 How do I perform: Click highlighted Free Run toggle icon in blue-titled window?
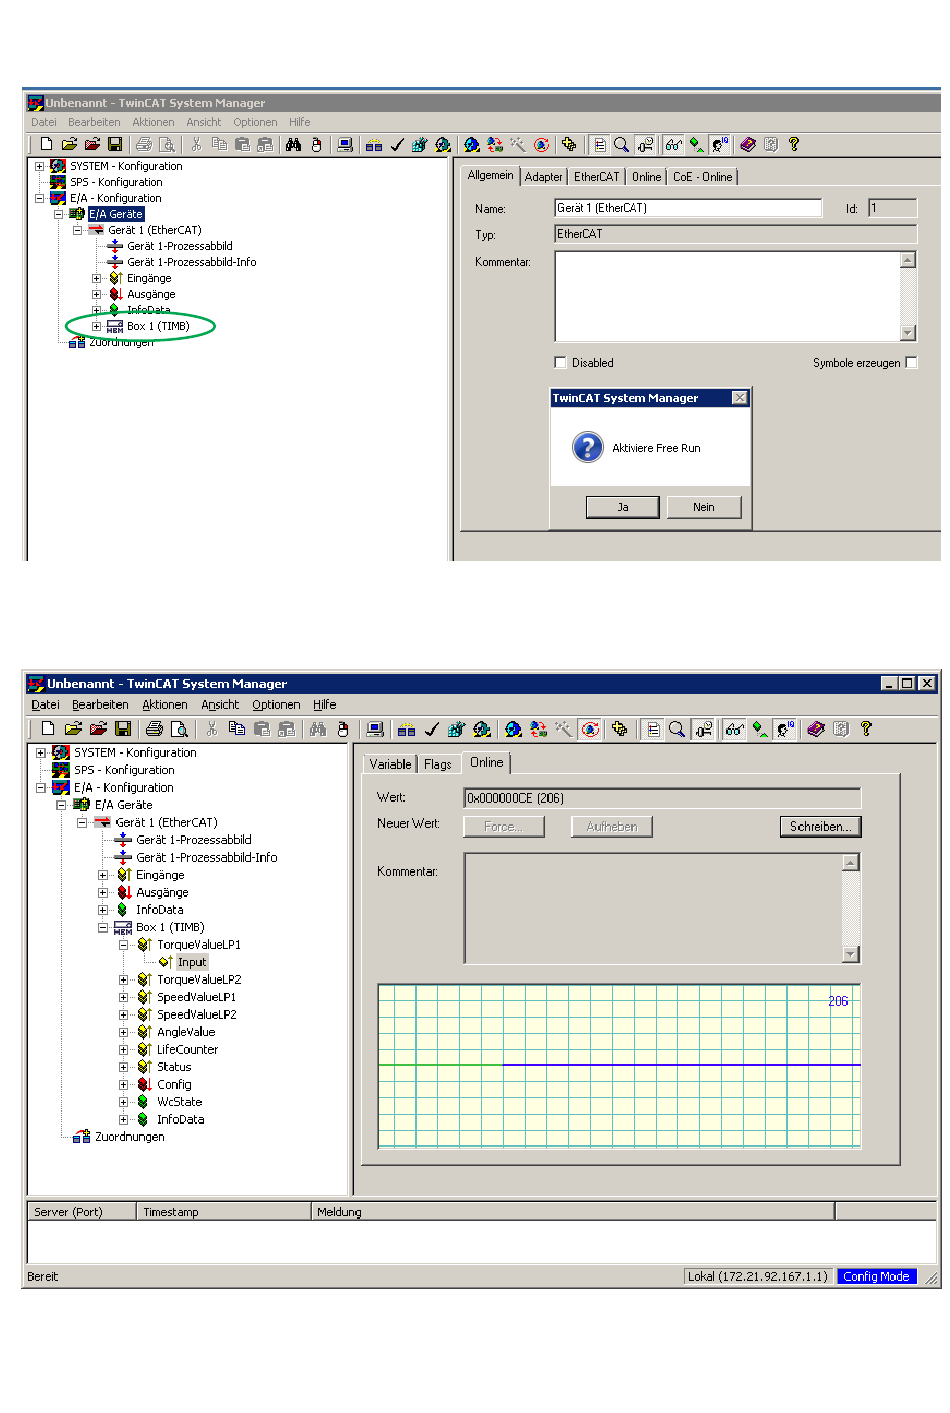(590, 729)
